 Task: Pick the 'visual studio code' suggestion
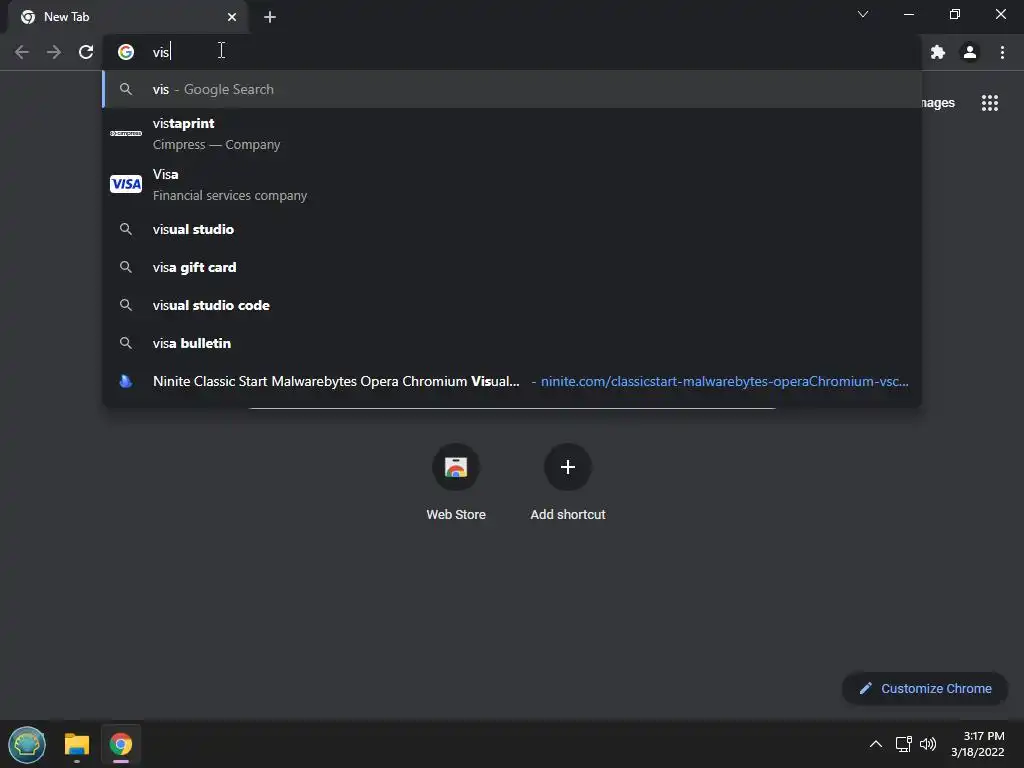(x=512, y=305)
